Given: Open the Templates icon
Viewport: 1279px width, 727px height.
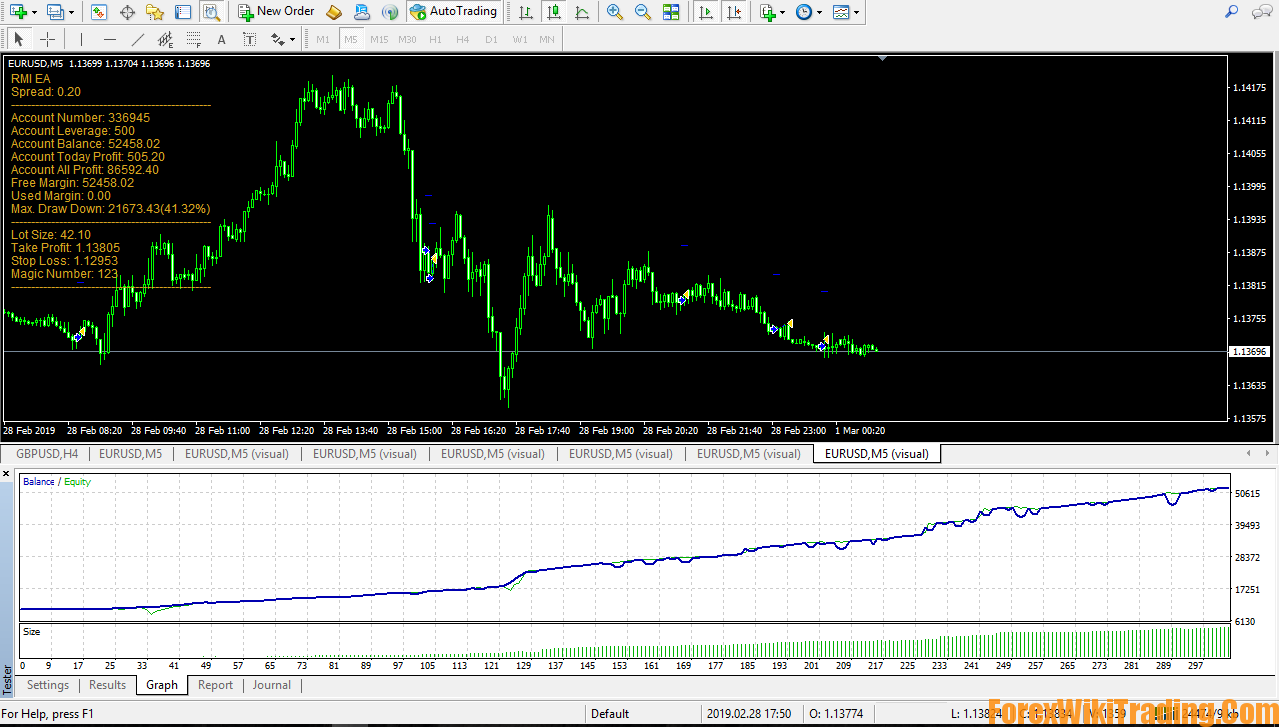Looking at the screenshot, I should [x=842, y=12].
